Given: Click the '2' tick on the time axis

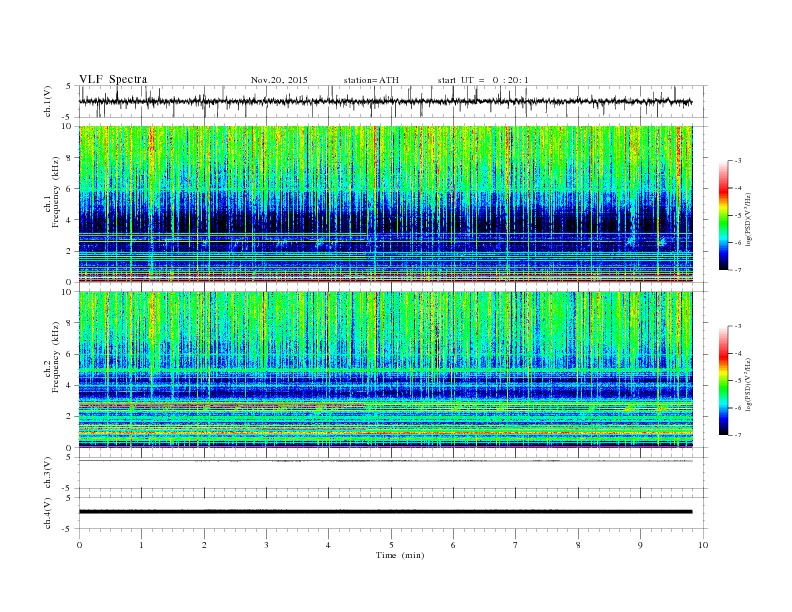Looking at the screenshot, I should point(204,545).
